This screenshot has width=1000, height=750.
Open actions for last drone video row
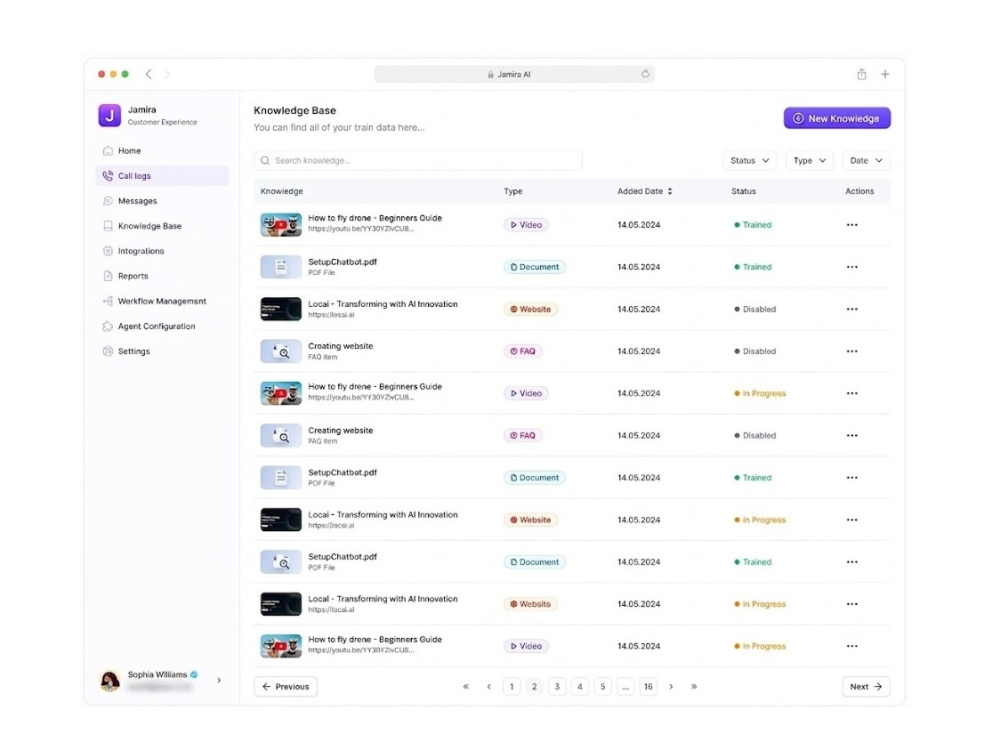(852, 646)
